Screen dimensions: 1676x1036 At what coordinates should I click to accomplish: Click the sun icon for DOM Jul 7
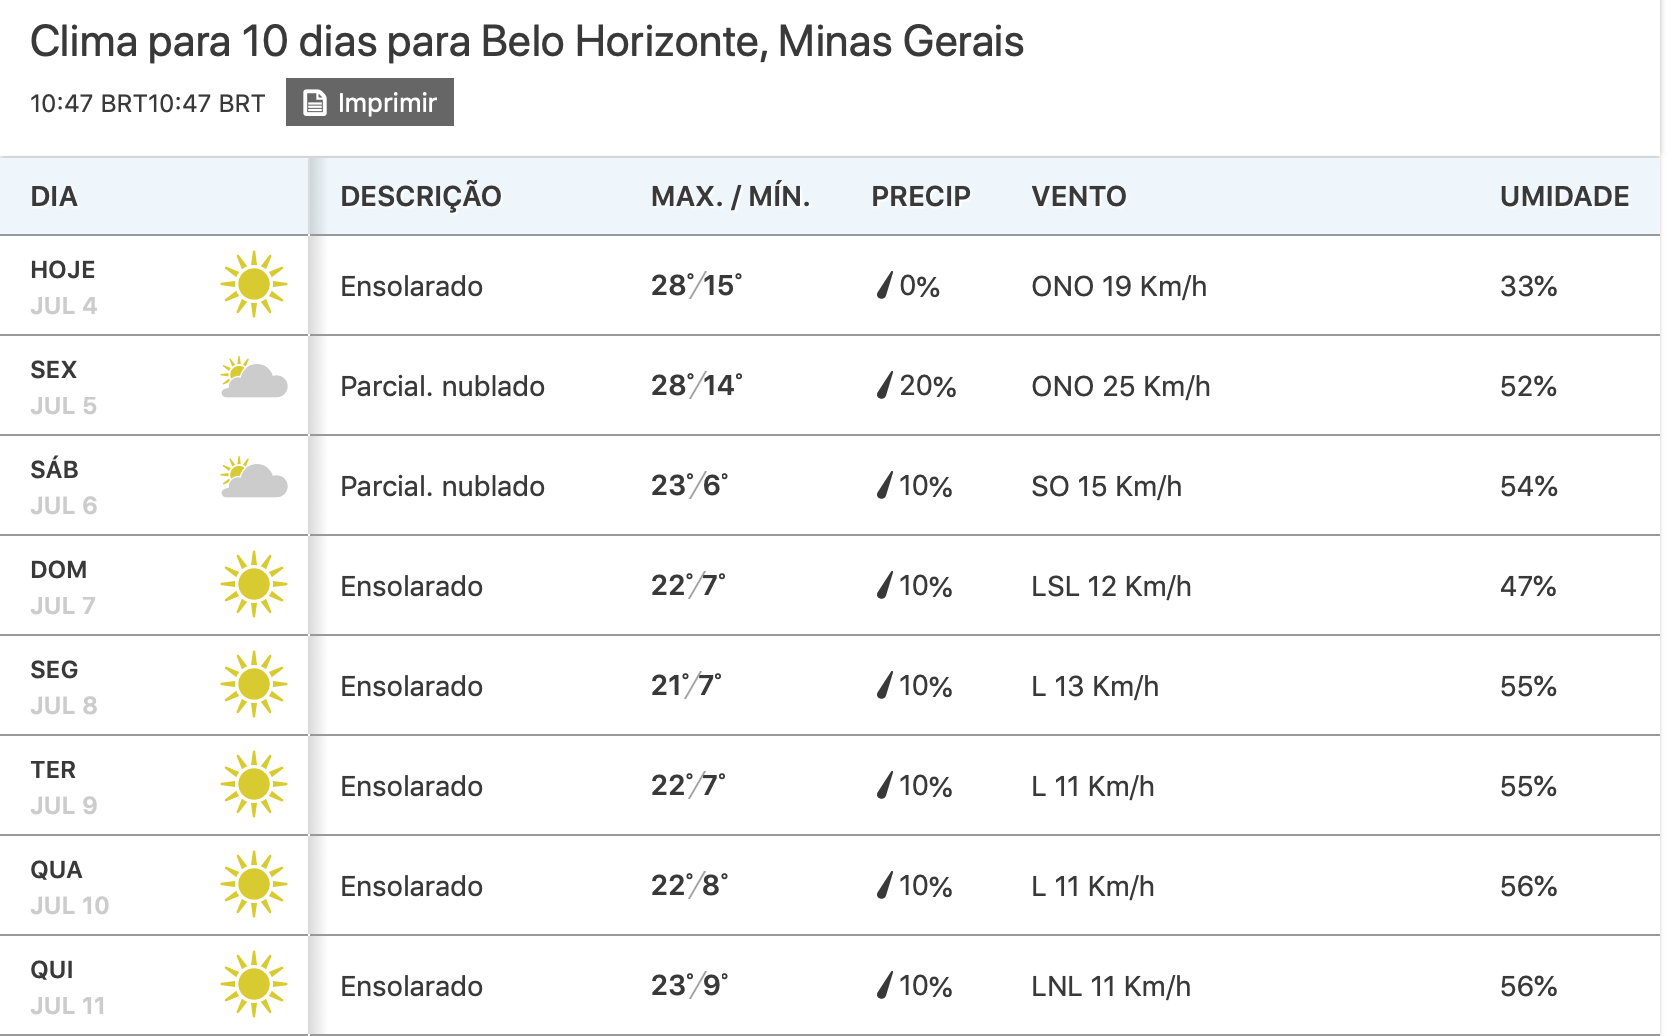pos(254,584)
